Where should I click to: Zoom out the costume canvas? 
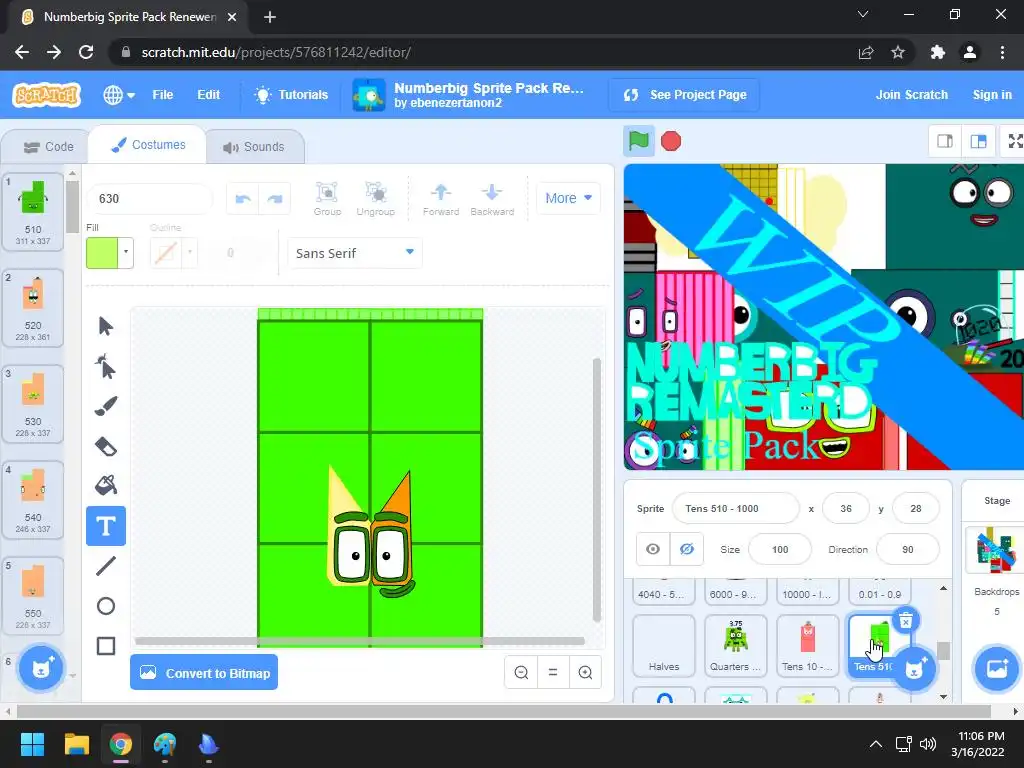point(521,673)
